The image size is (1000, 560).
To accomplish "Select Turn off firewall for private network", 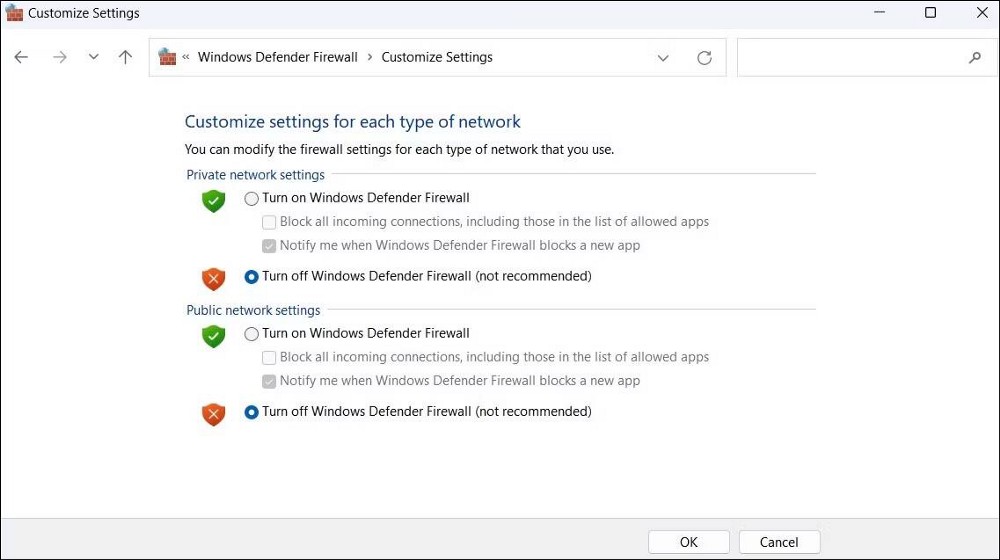I will tap(251, 277).
